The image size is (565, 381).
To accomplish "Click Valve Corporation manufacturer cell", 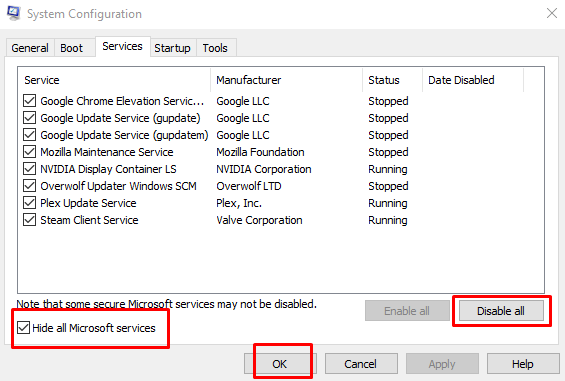I will tap(259, 220).
